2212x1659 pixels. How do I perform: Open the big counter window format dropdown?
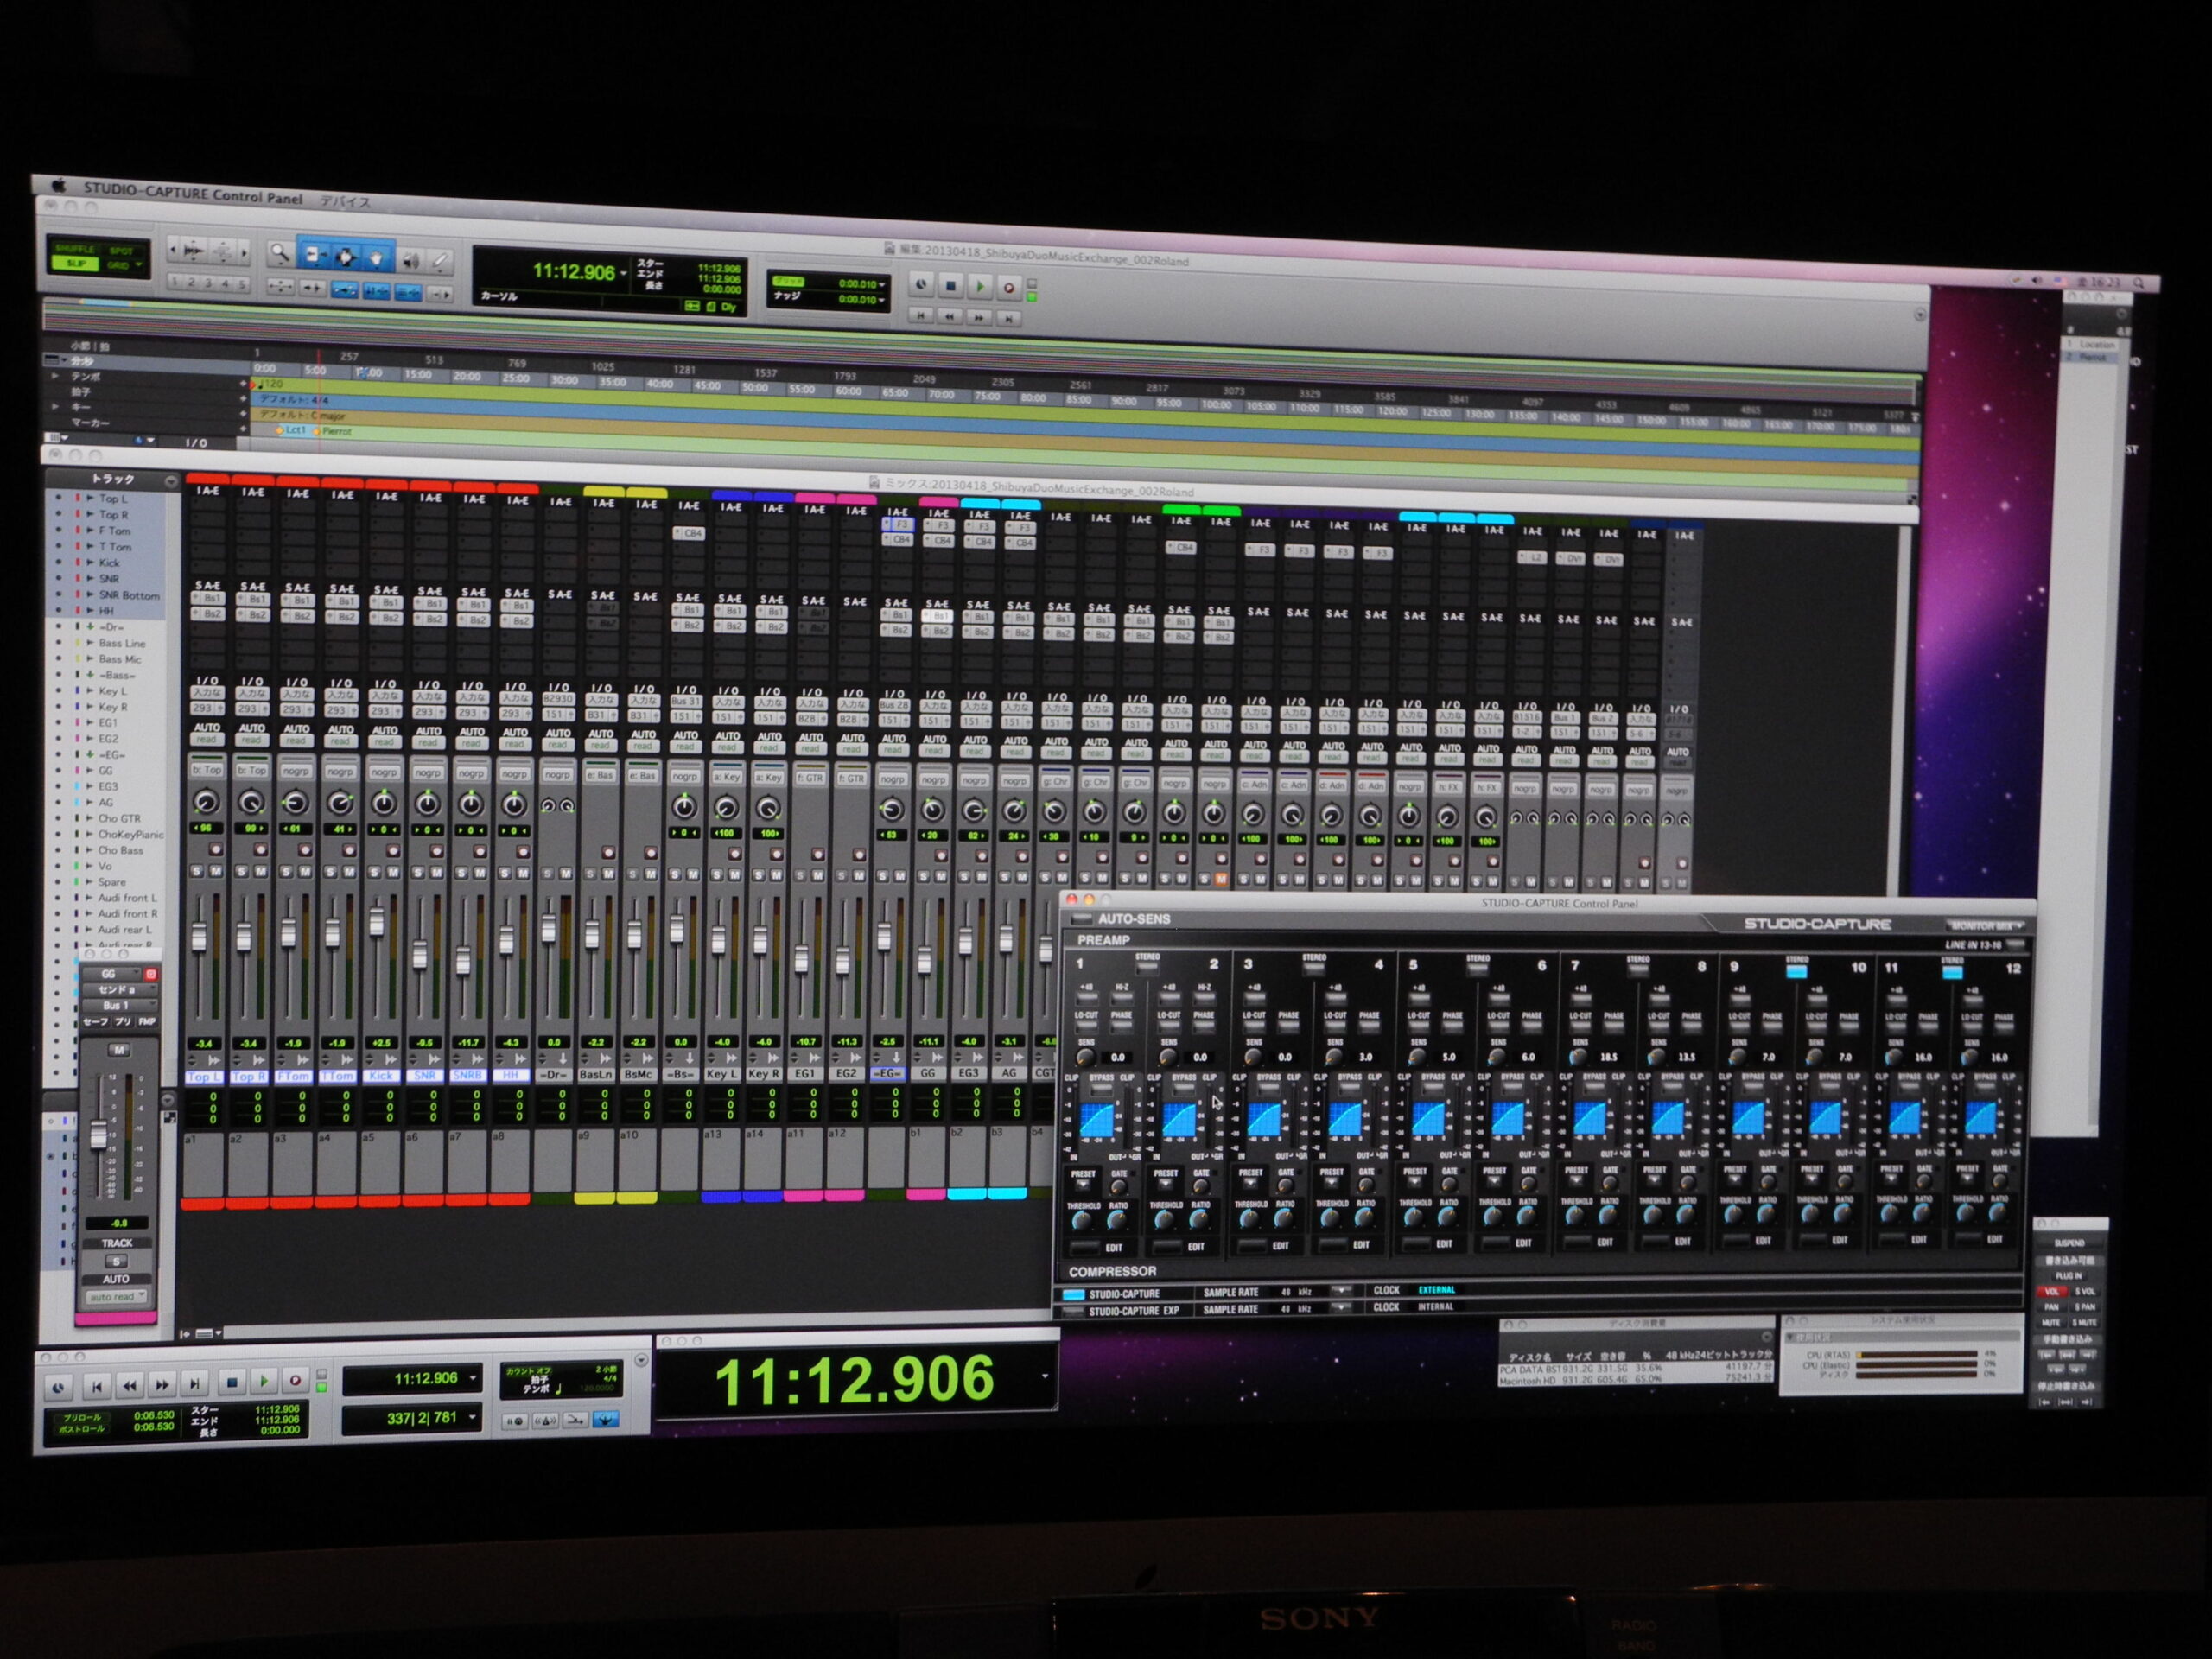tap(1046, 1377)
